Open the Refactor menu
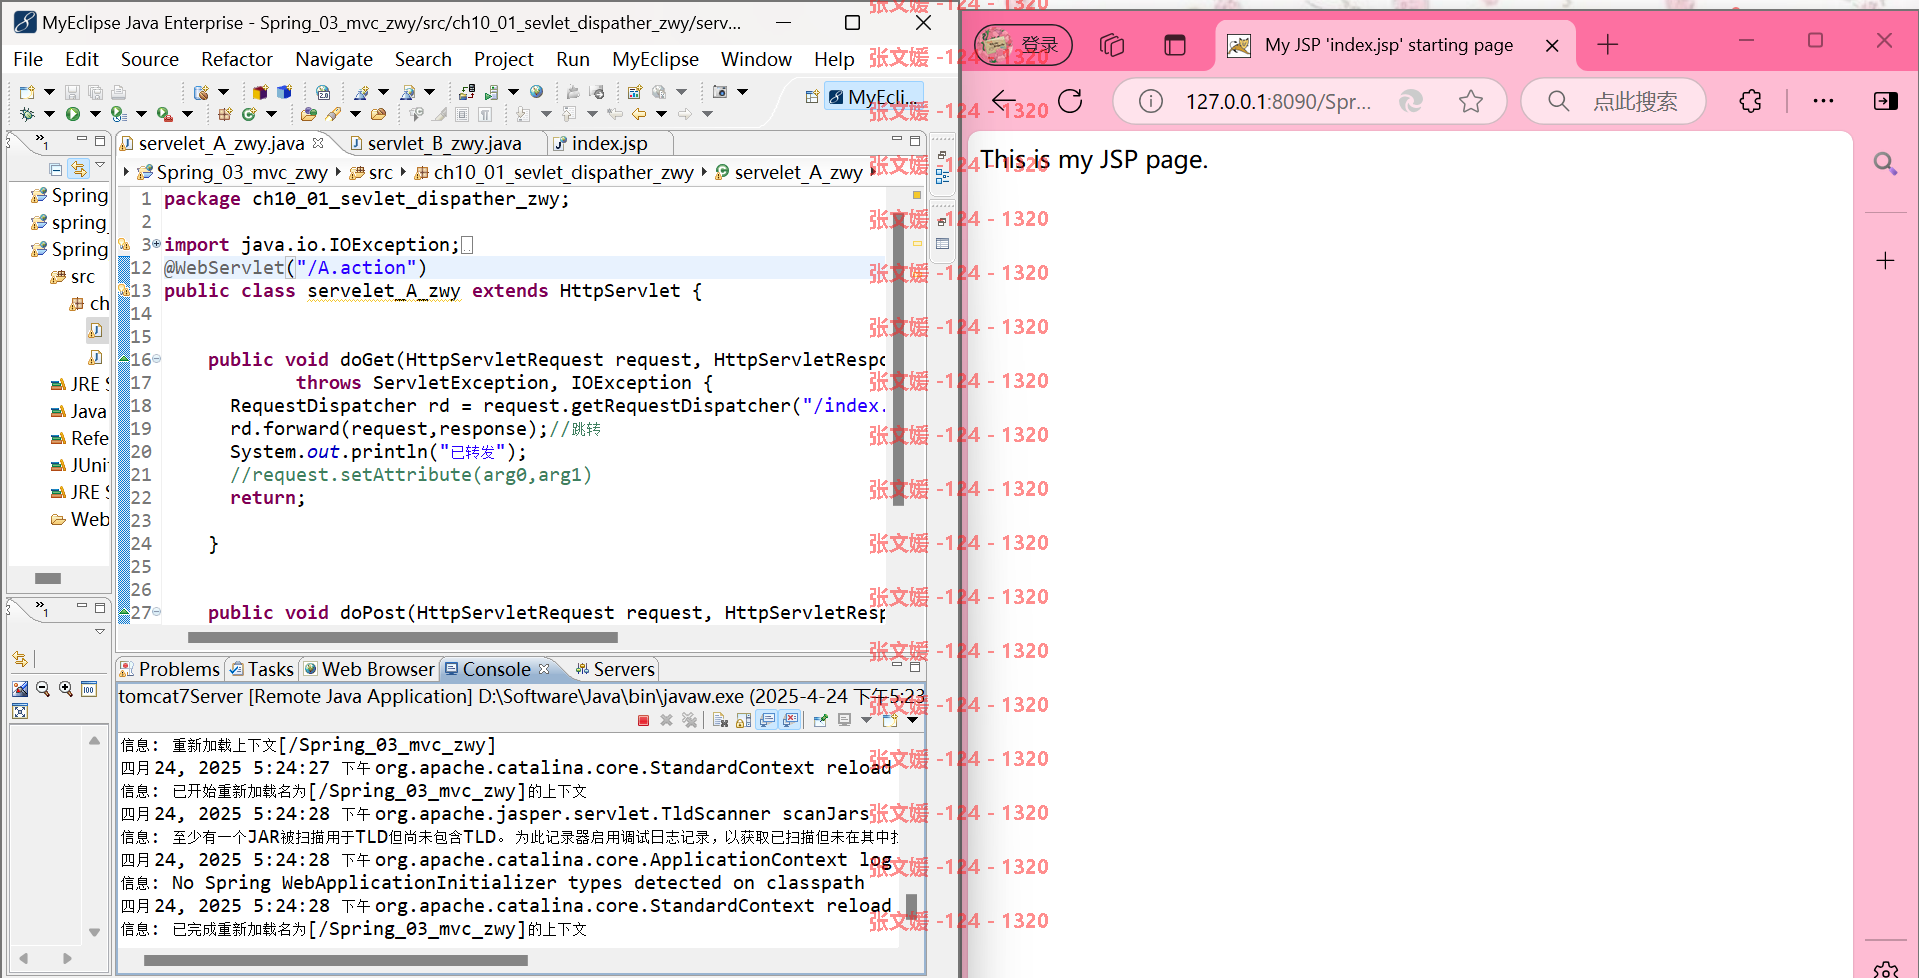The height and width of the screenshot is (978, 1919). tap(237, 59)
